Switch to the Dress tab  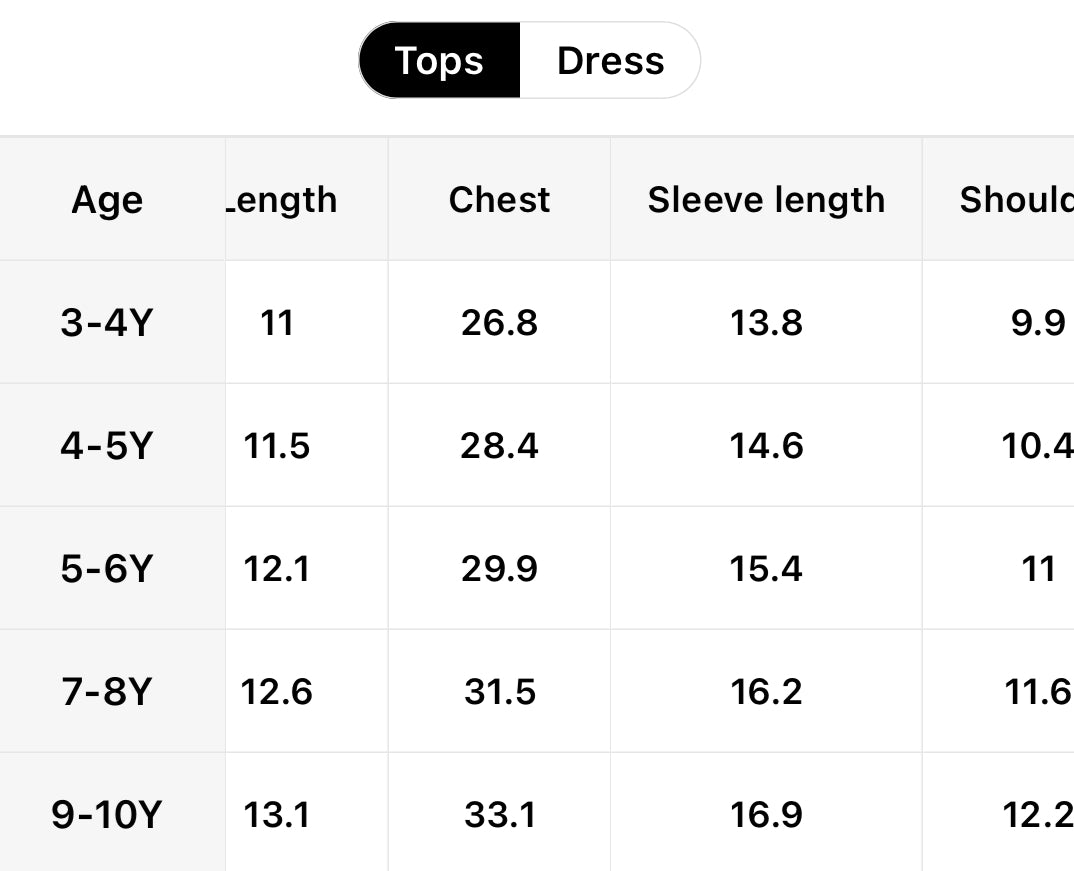tap(610, 61)
